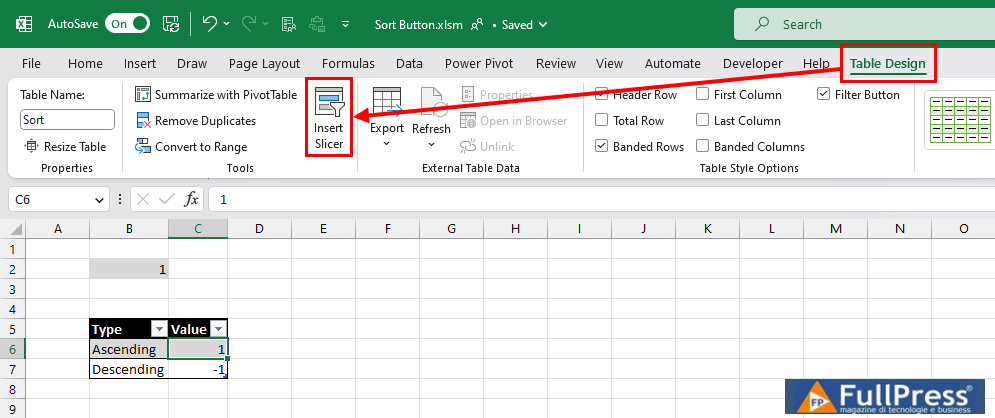Screen dimensions: 995x418
Task: Toggle the AutoSave switch
Action: point(127,23)
